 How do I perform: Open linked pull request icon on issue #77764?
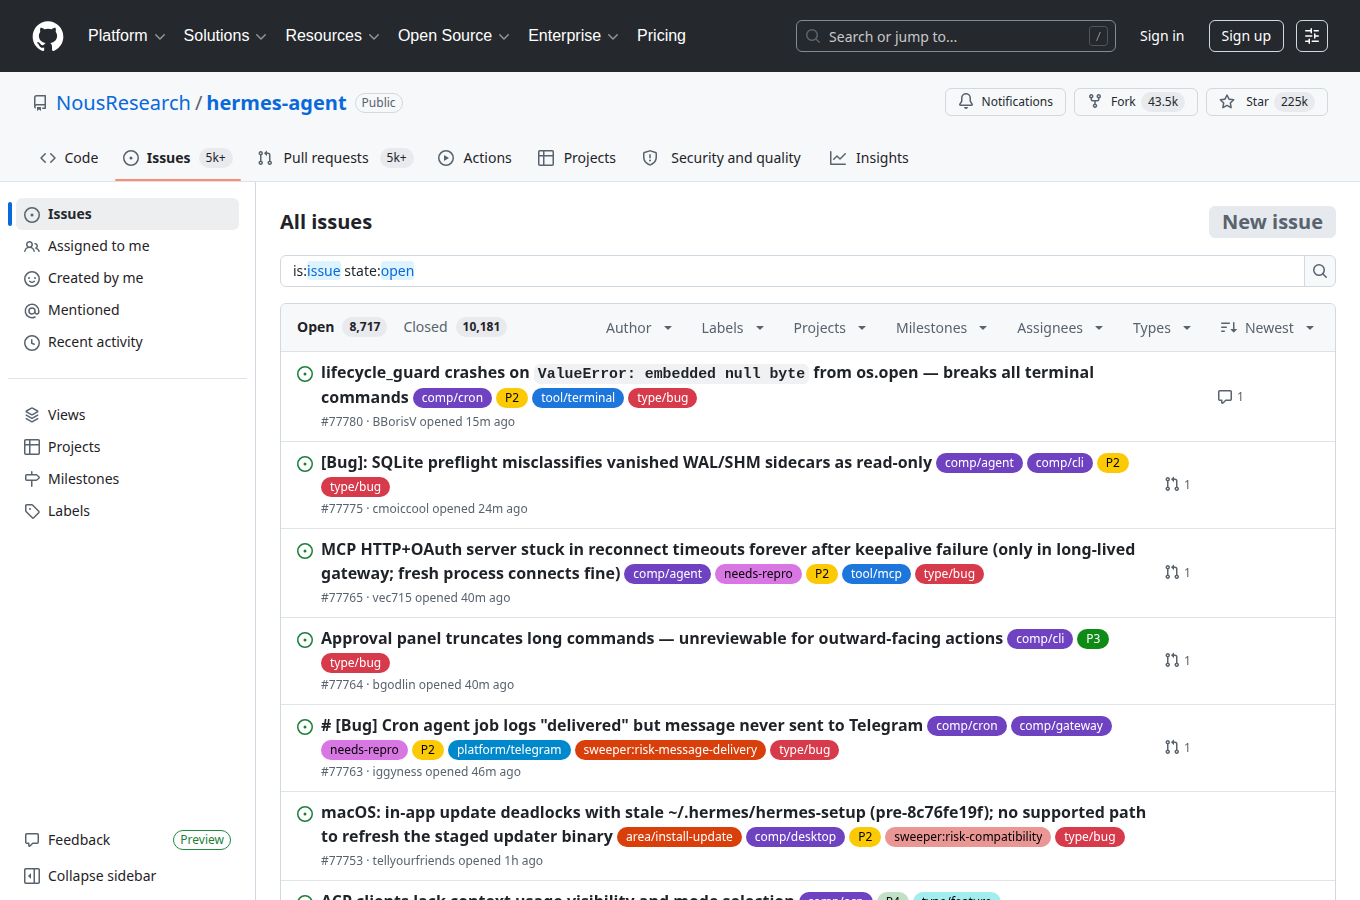[1177, 661]
